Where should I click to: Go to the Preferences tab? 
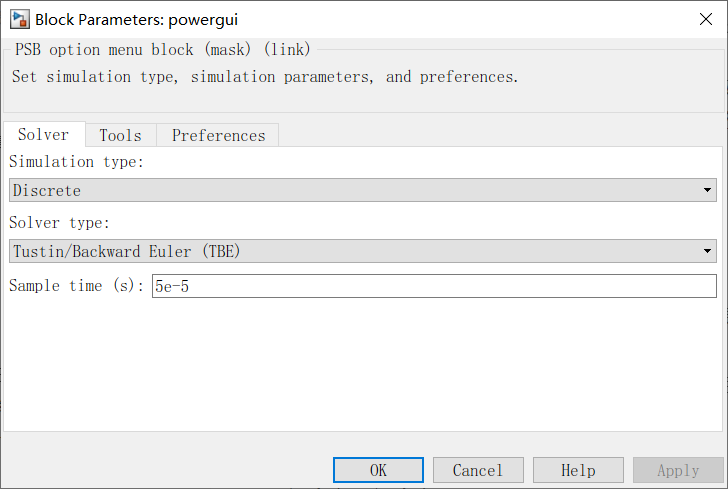coord(218,135)
